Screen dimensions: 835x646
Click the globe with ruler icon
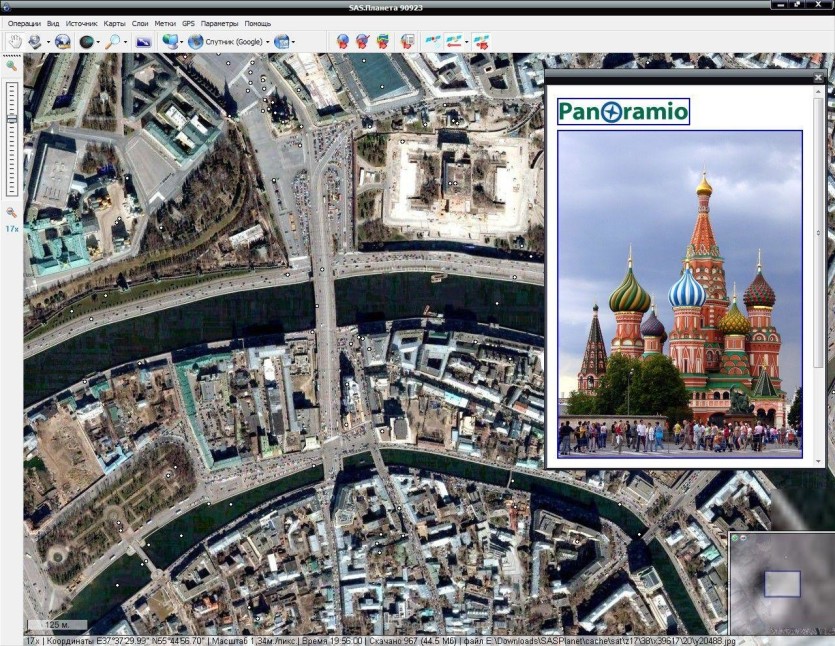(62, 42)
